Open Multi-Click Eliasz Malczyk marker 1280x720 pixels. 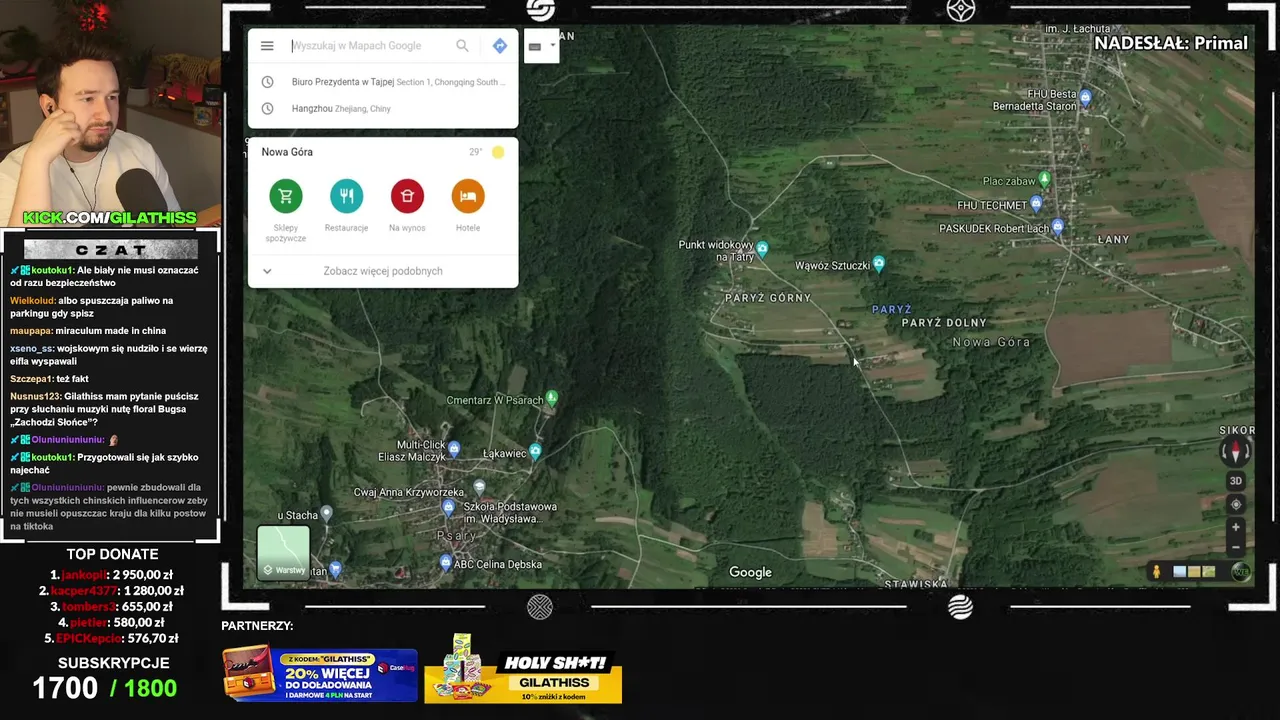pos(454,448)
